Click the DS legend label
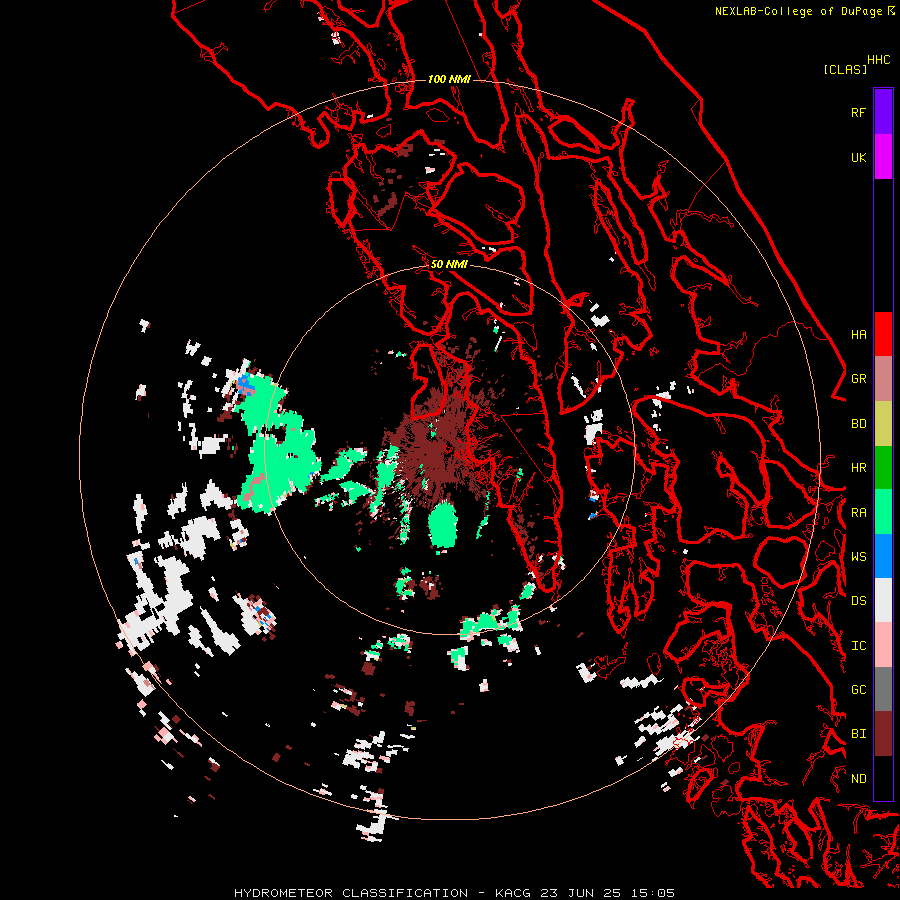Image resolution: width=900 pixels, height=900 pixels. point(858,601)
